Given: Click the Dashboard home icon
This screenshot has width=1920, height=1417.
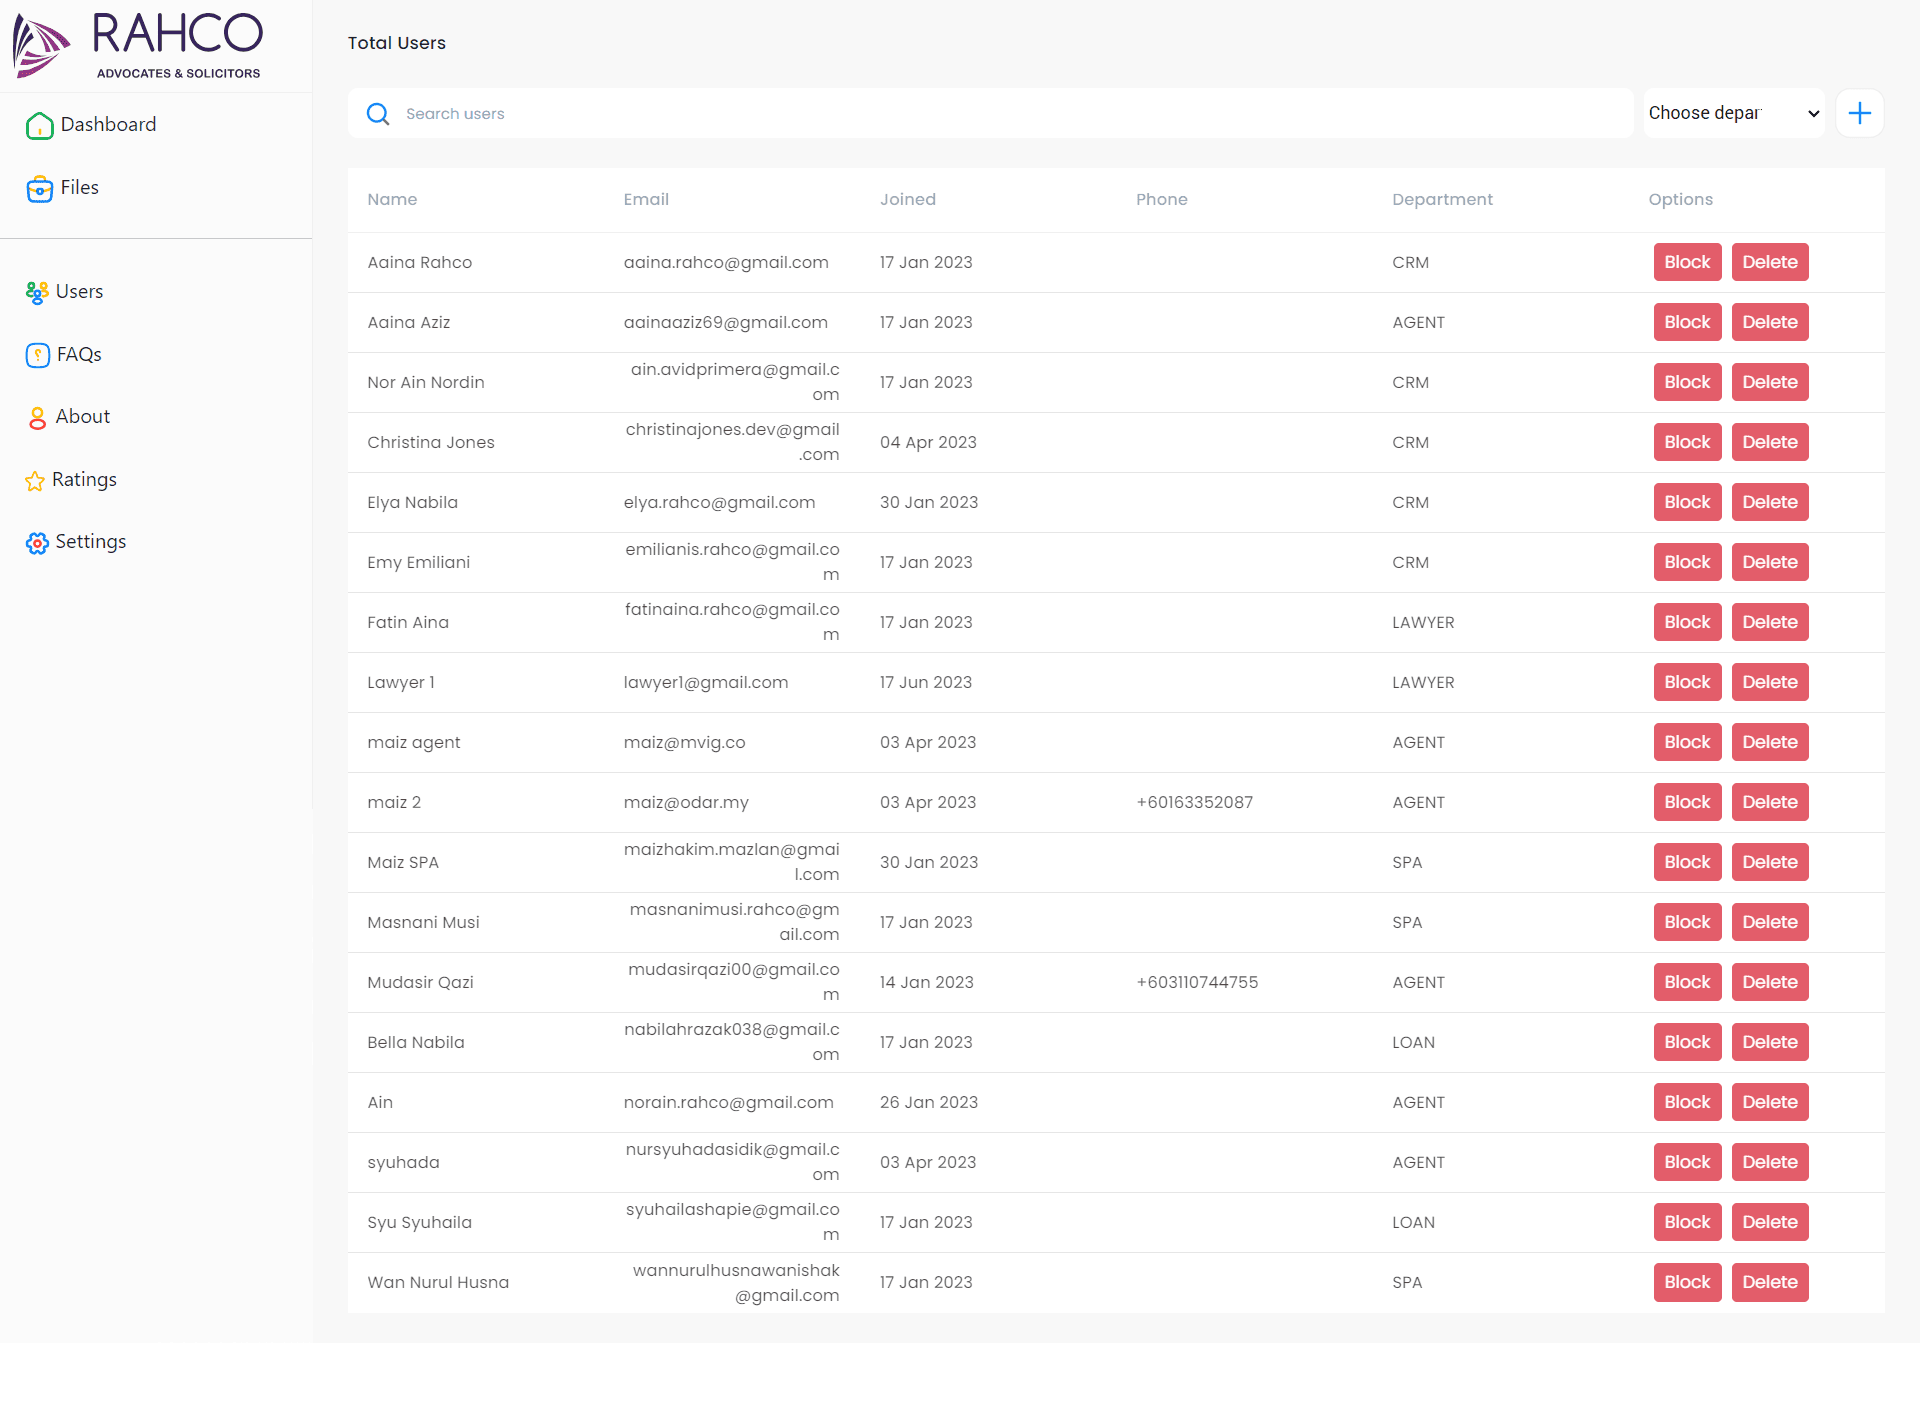Looking at the screenshot, I should pos(39,125).
